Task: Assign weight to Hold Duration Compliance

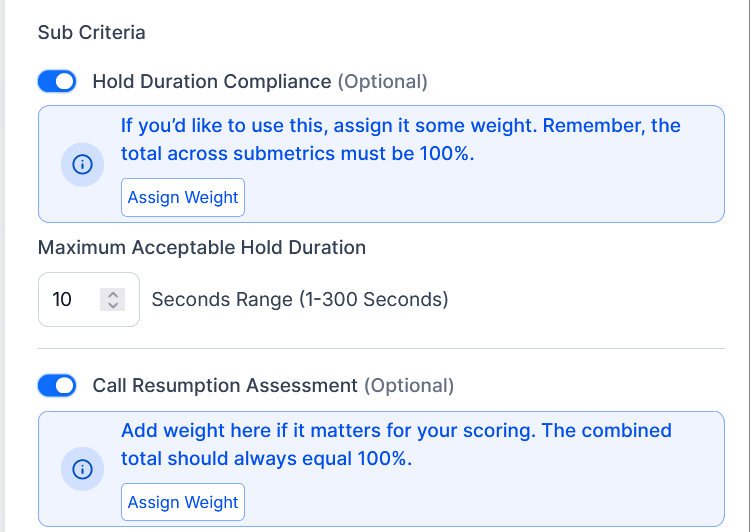Action: (183, 197)
